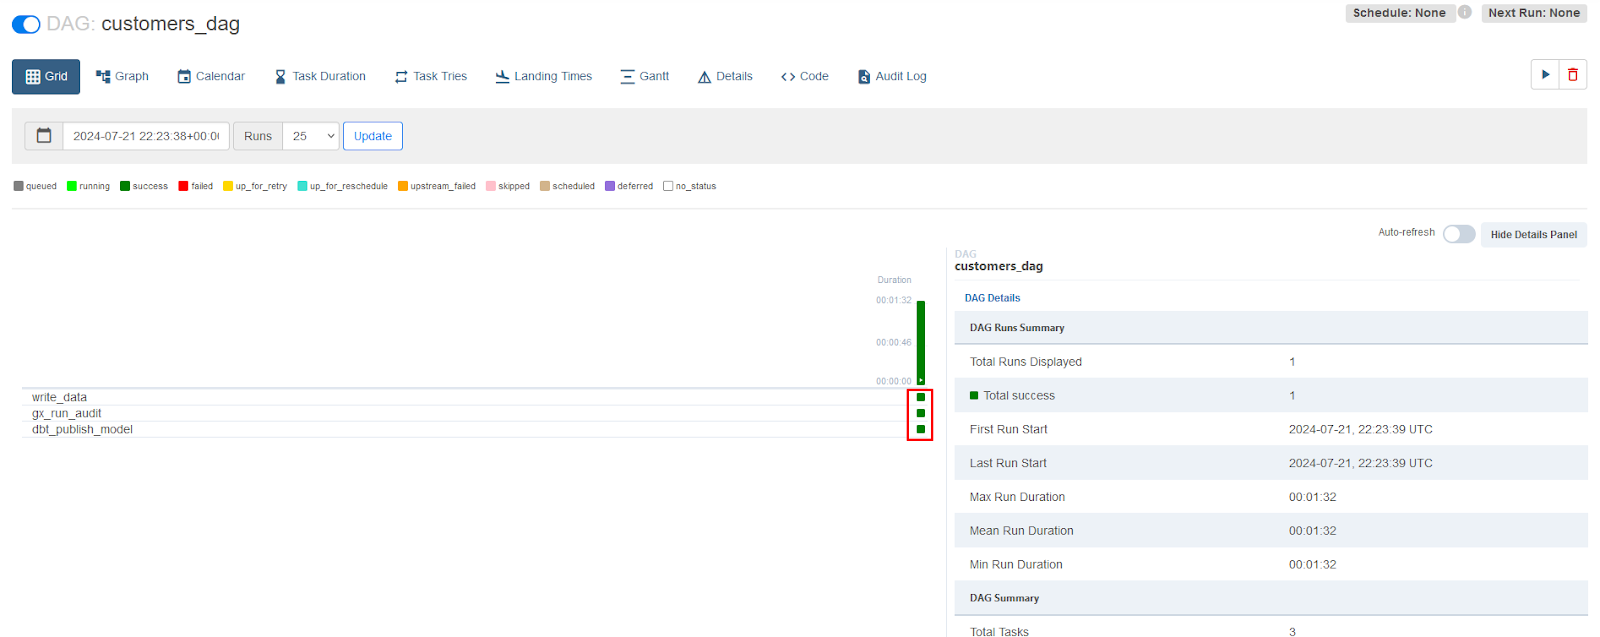Click the no_status legend box

coord(668,186)
